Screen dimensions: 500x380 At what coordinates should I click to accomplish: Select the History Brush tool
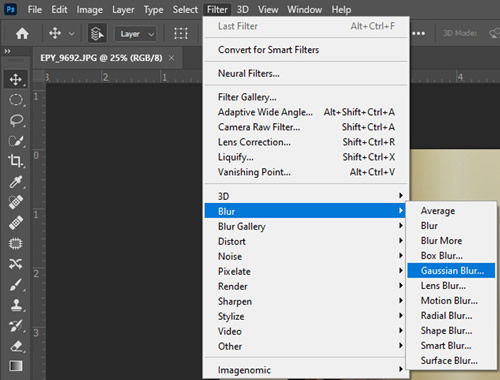[16, 326]
